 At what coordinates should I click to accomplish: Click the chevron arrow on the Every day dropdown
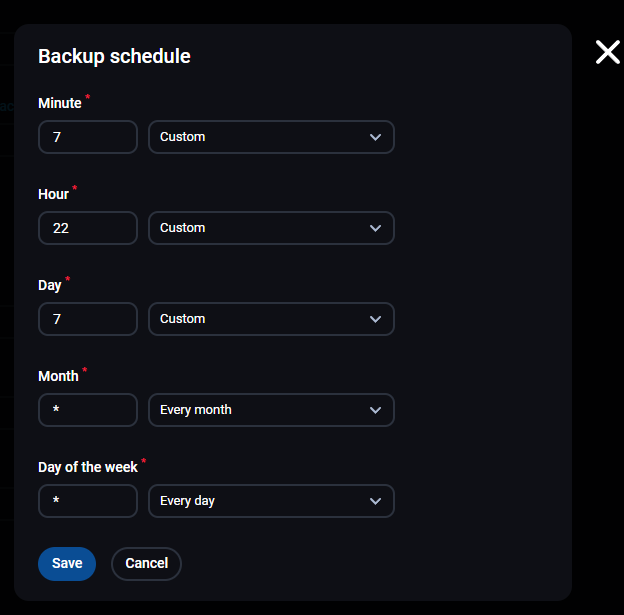375,501
